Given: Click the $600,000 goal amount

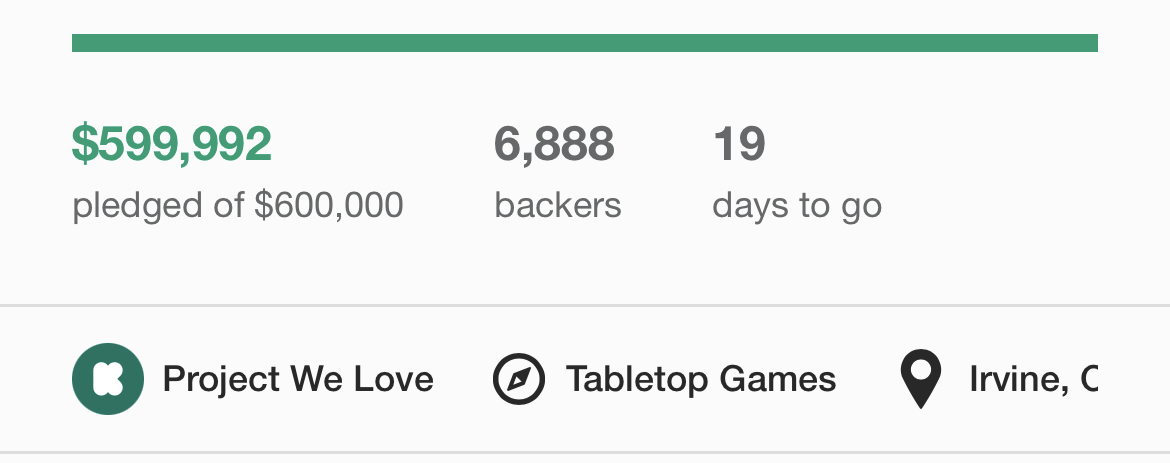Looking at the screenshot, I should [329, 205].
